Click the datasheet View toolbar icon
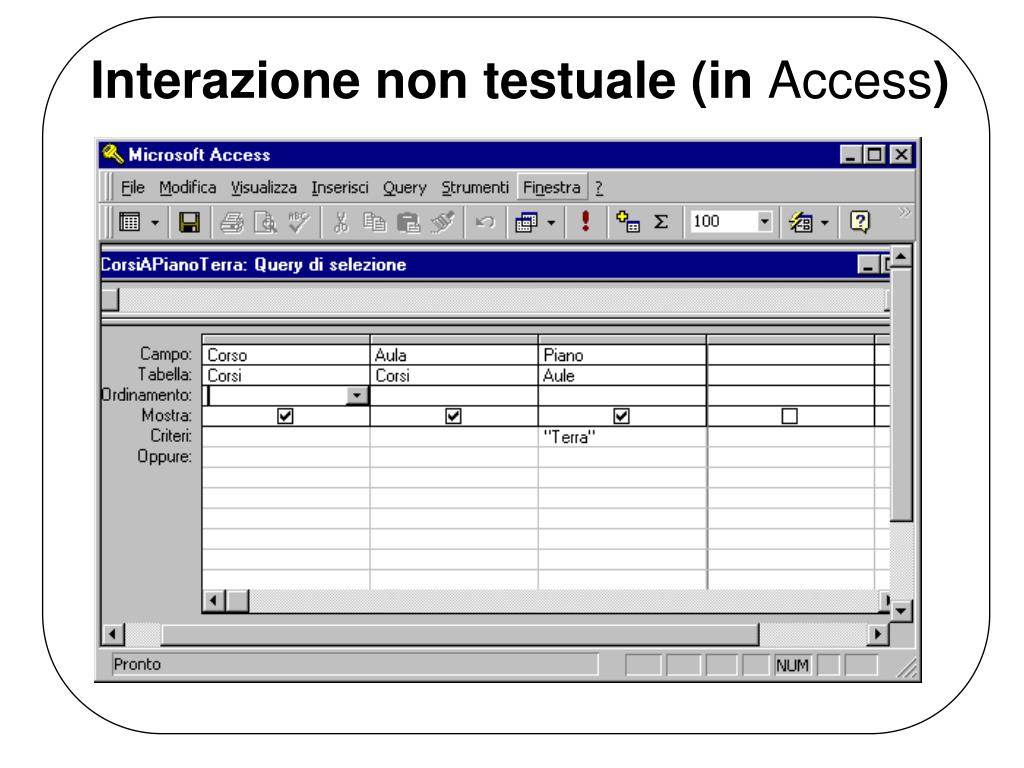This screenshot has height=768, width=1024. (129, 222)
